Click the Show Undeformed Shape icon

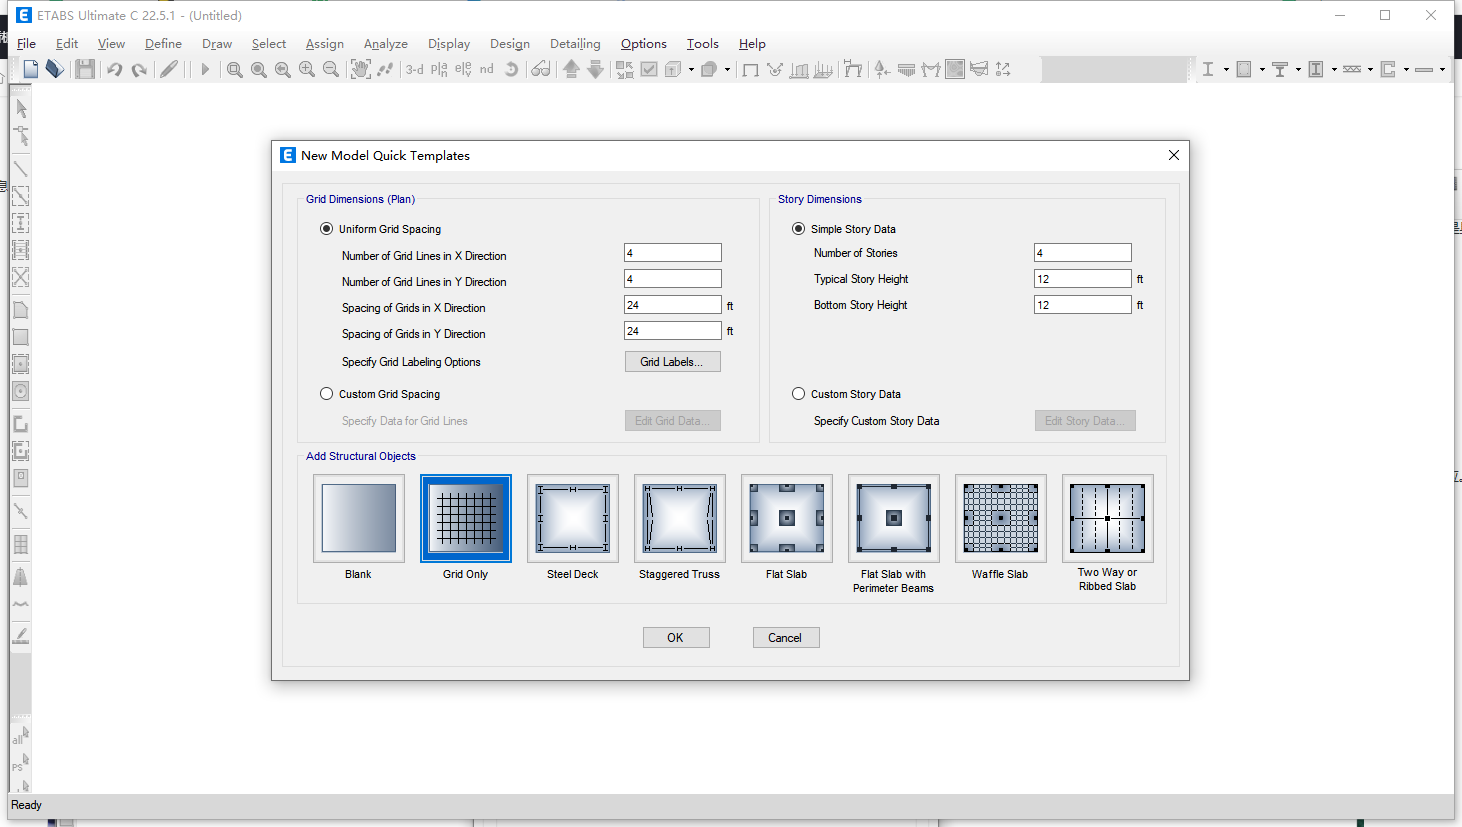(x=750, y=69)
